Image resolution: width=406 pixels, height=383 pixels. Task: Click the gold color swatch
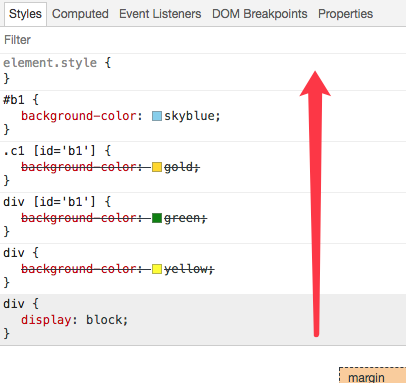[x=157, y=167]
